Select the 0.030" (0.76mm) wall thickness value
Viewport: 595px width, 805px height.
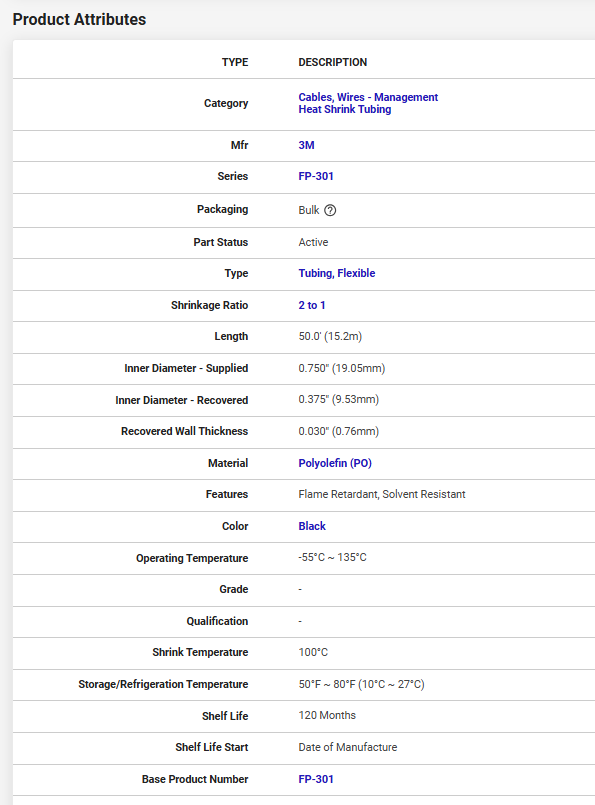click(x=339, y=431)
